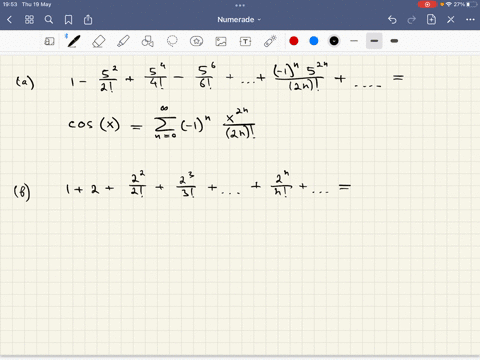This screenshot has height=360, width=480.
Task: Redo the last undone action
Action: tap(412, 20)
